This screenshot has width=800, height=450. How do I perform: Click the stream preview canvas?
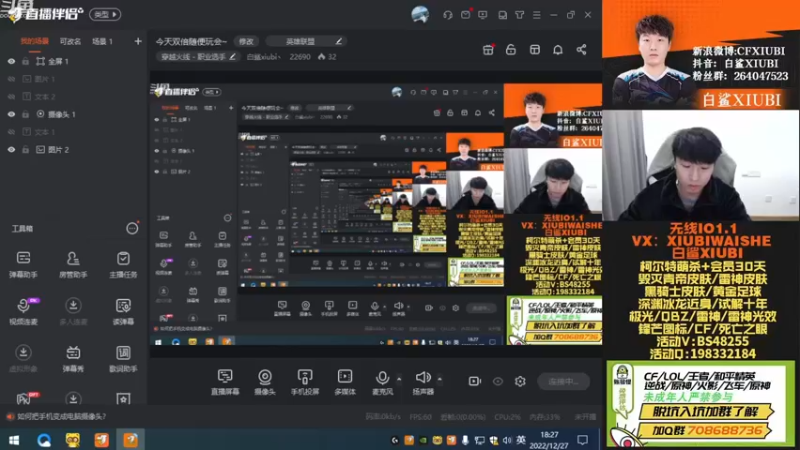376,214
